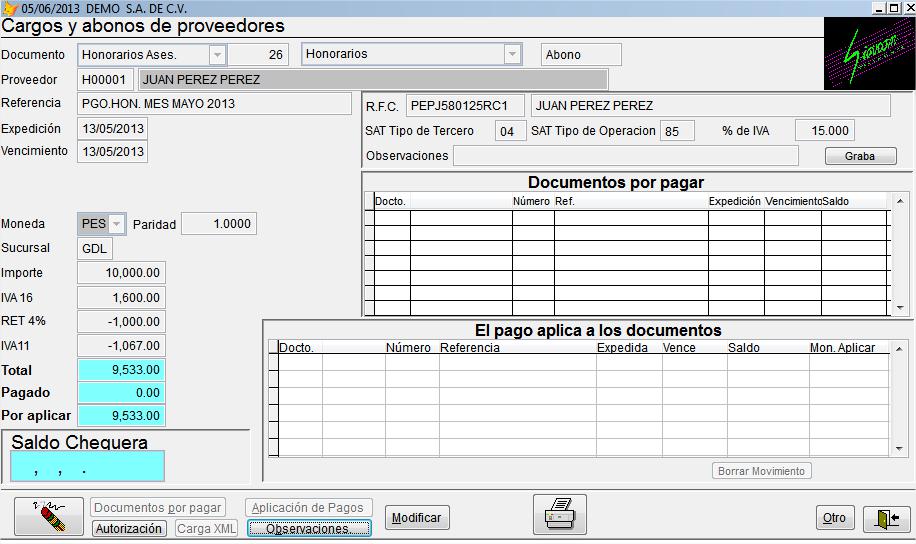Click the Autorización button
916x544 pixels.
(129, 528)
